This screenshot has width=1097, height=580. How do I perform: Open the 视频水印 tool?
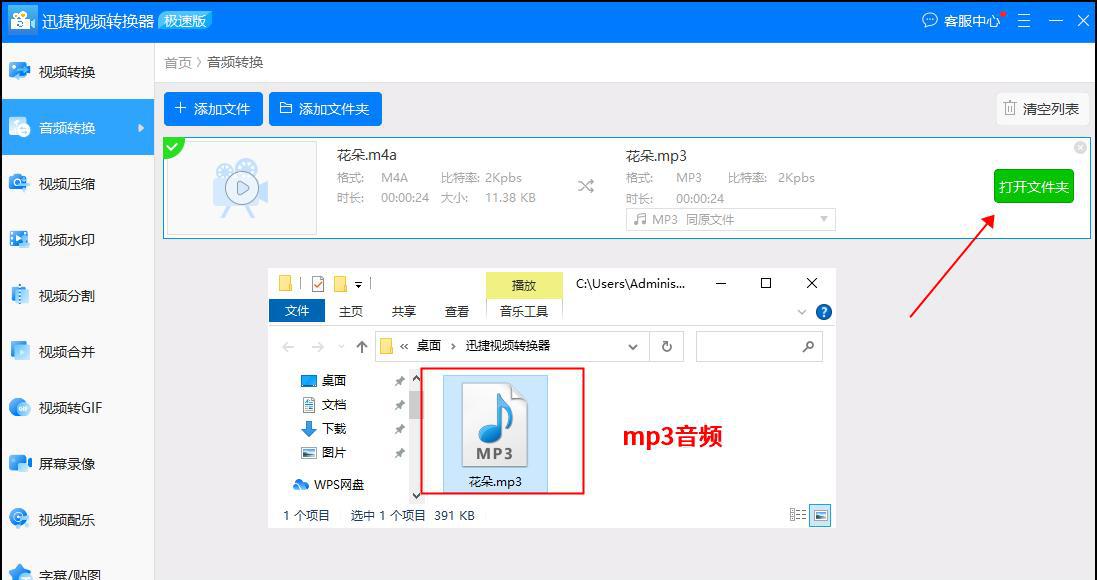(77, 239)
